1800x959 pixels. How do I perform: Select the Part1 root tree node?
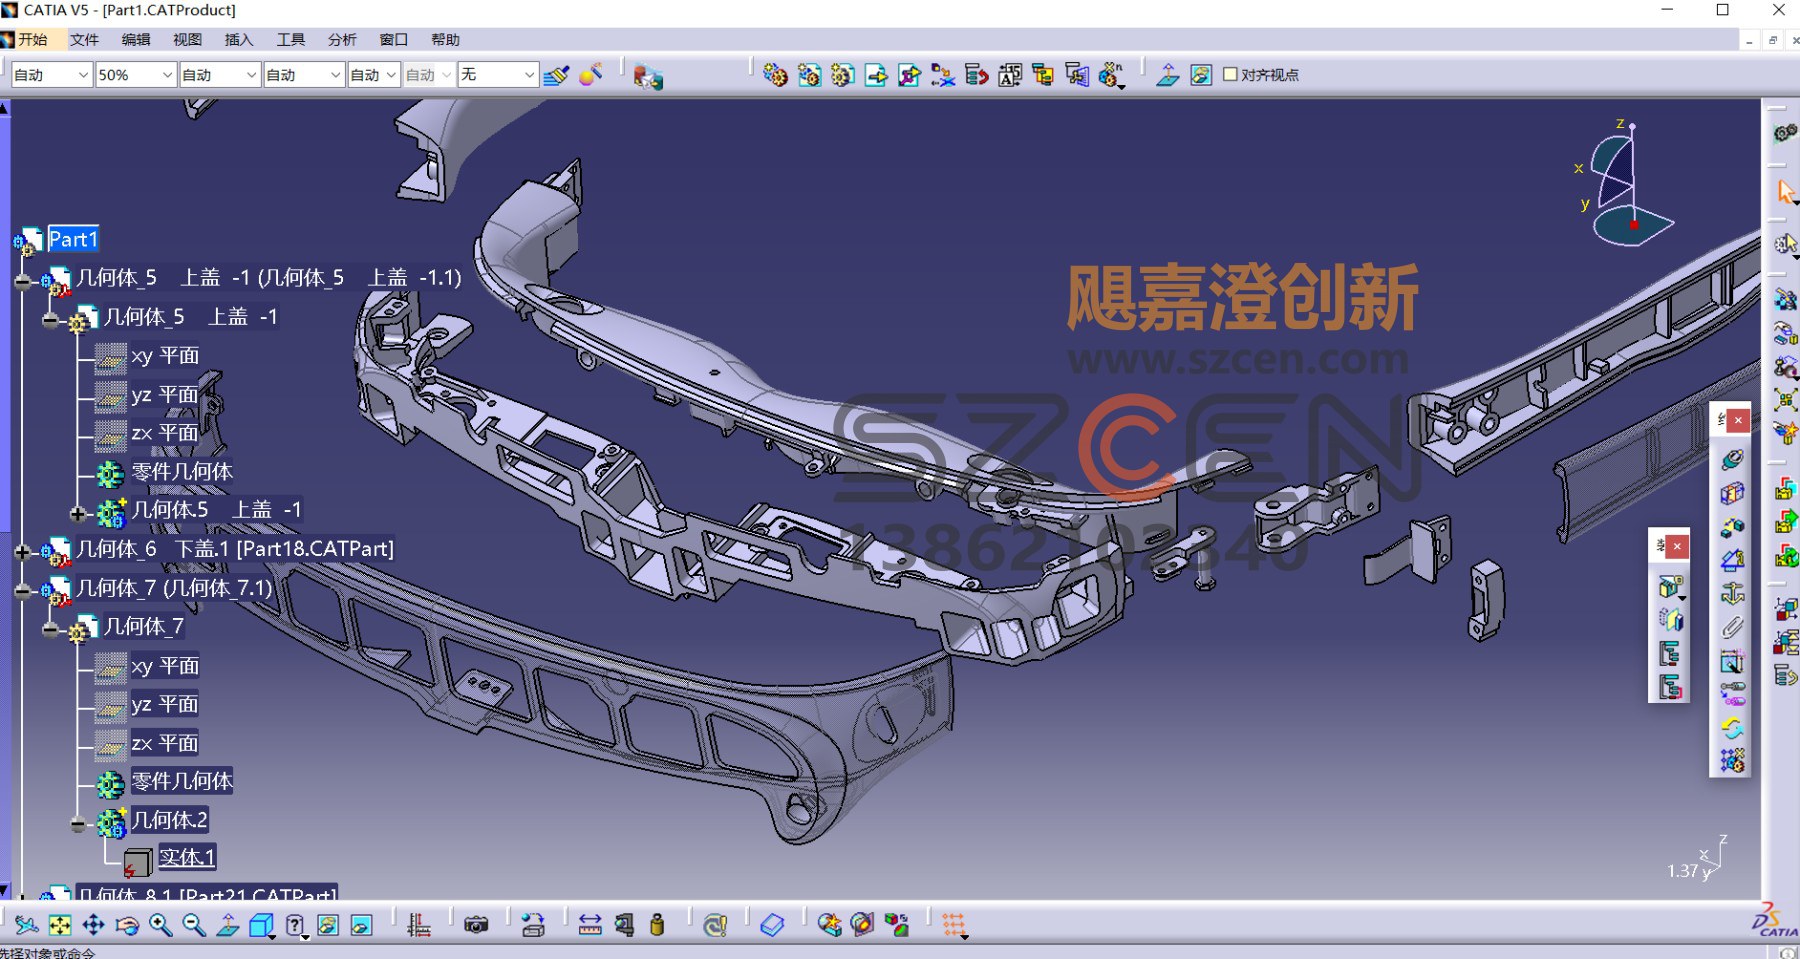(73, 239)
